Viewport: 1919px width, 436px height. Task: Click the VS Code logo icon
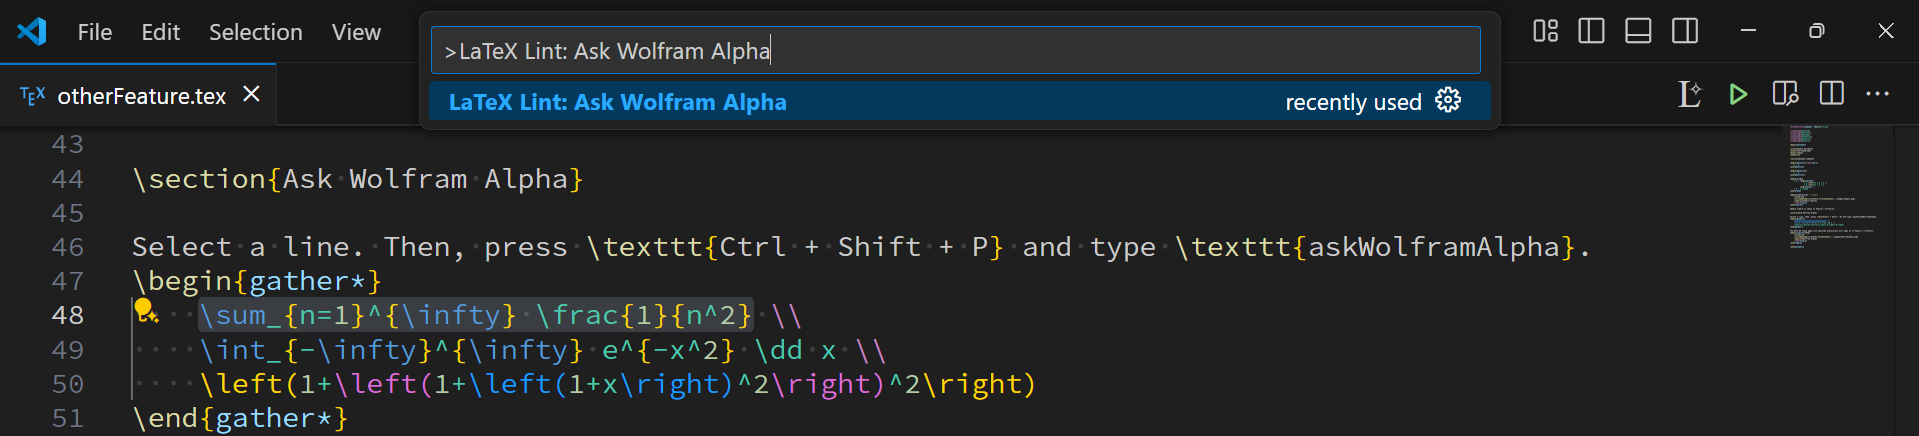pos(32,31)
